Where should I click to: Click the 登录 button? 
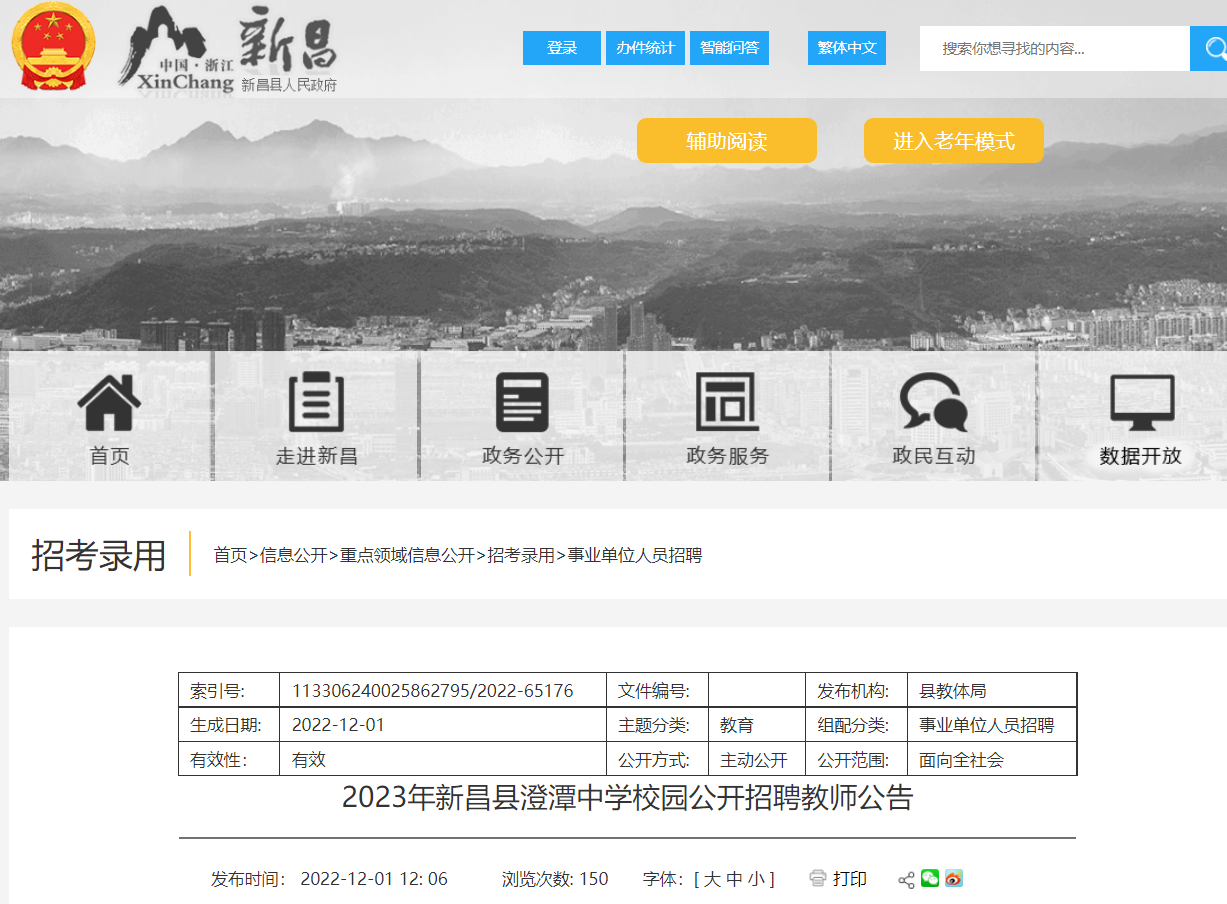click(562, 48)
